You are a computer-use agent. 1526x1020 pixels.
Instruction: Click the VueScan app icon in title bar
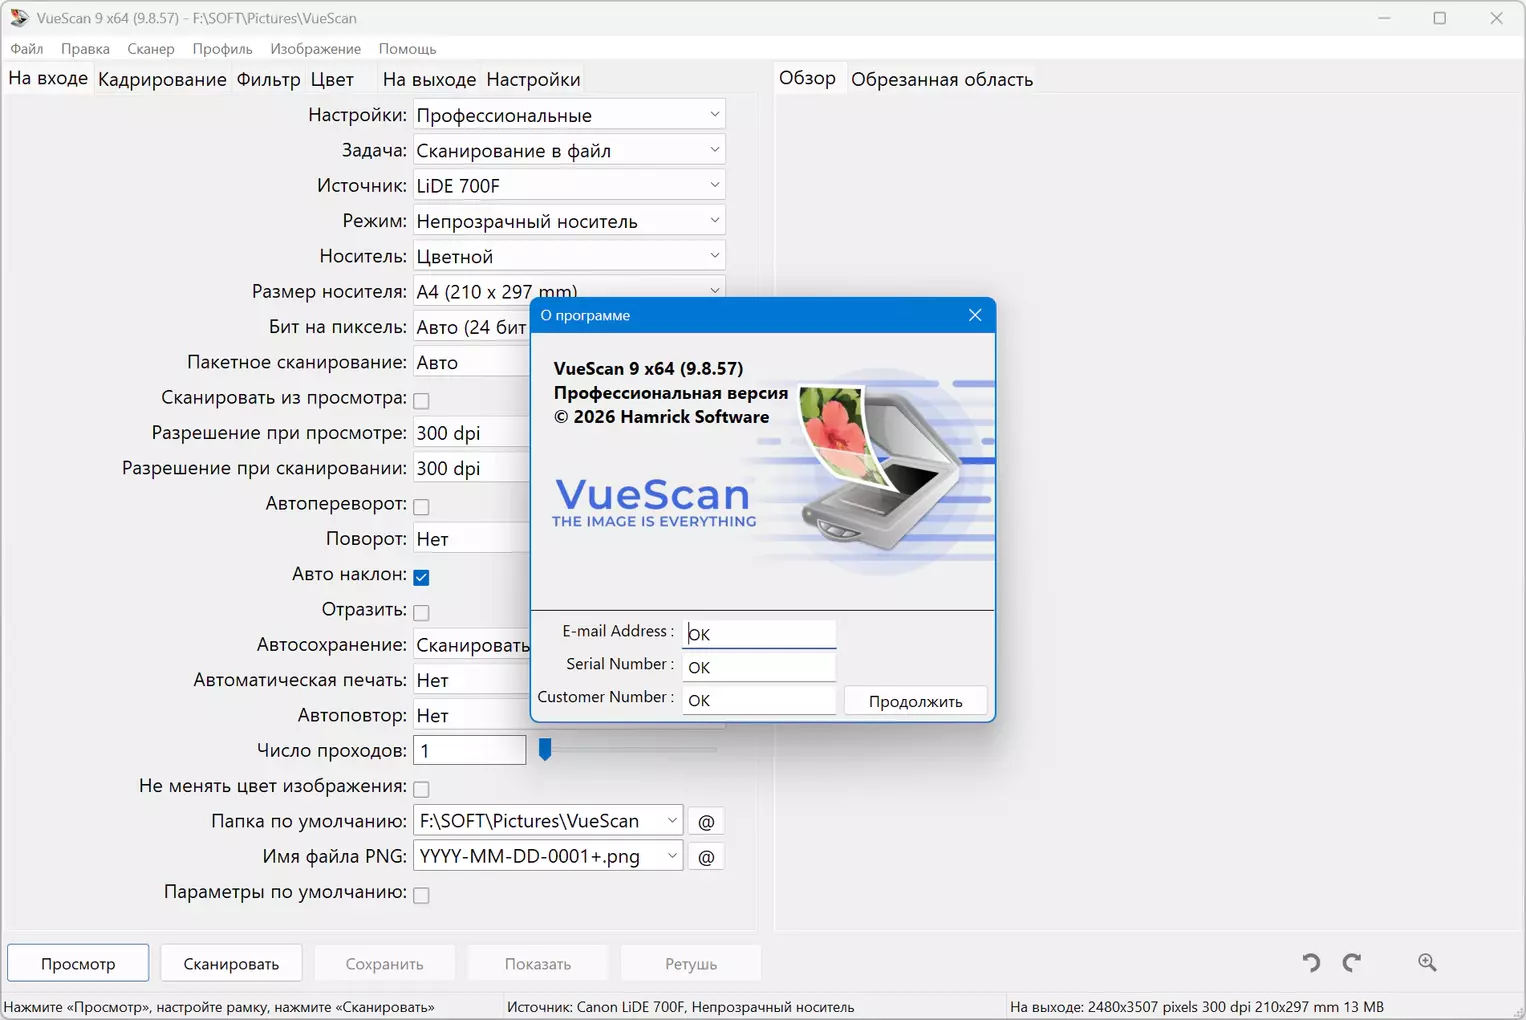[19, 18]
